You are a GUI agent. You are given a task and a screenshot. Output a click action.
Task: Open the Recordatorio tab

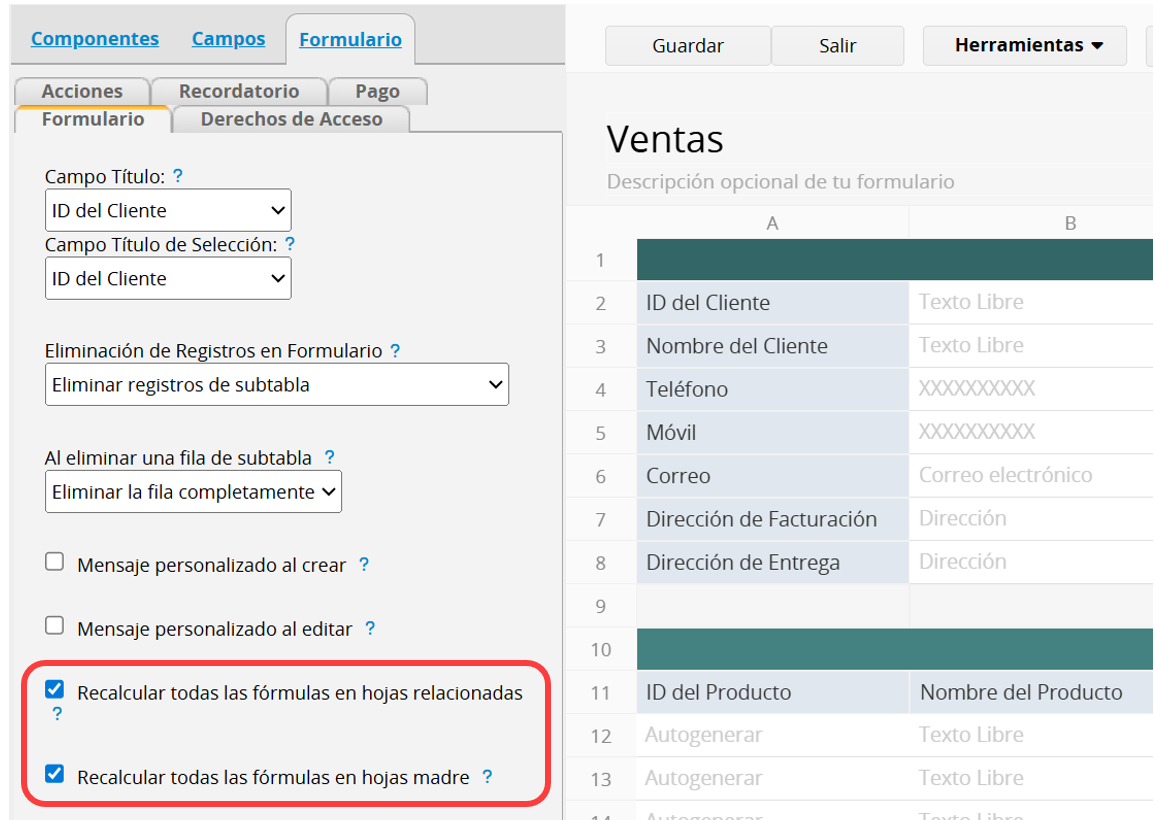pos(238,91)
